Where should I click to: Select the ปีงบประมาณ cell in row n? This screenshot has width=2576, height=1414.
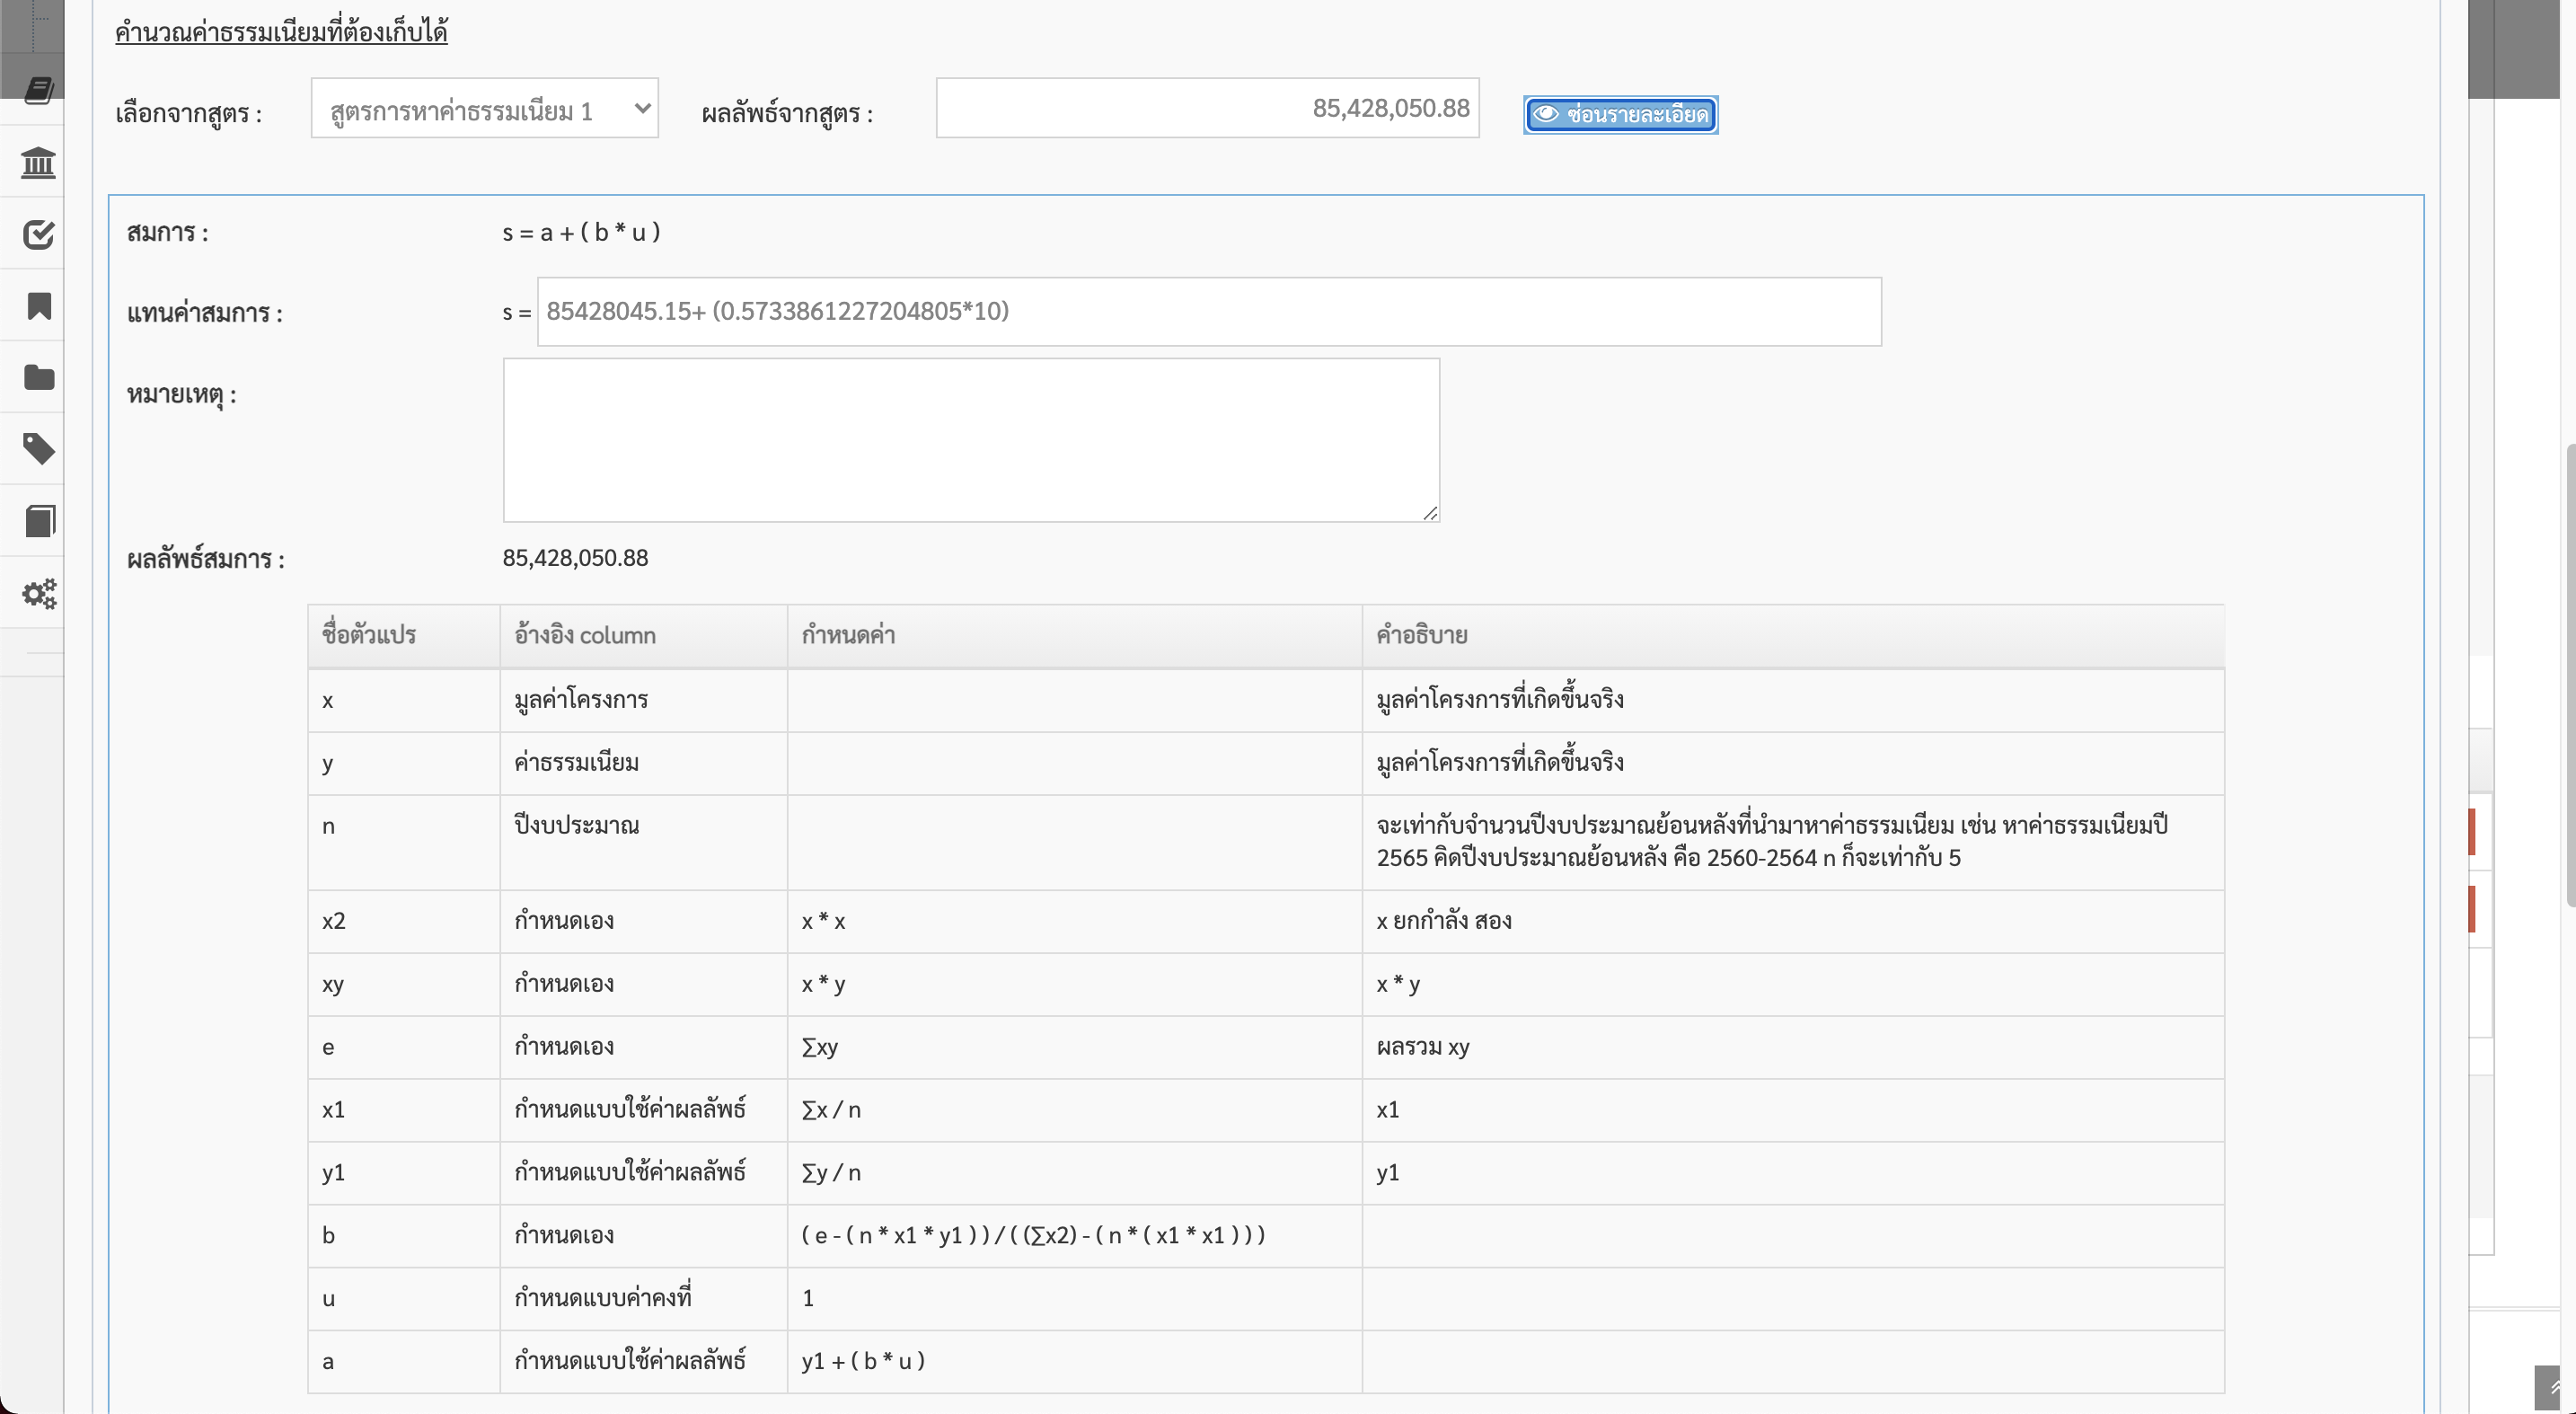[x=644, y=842]
